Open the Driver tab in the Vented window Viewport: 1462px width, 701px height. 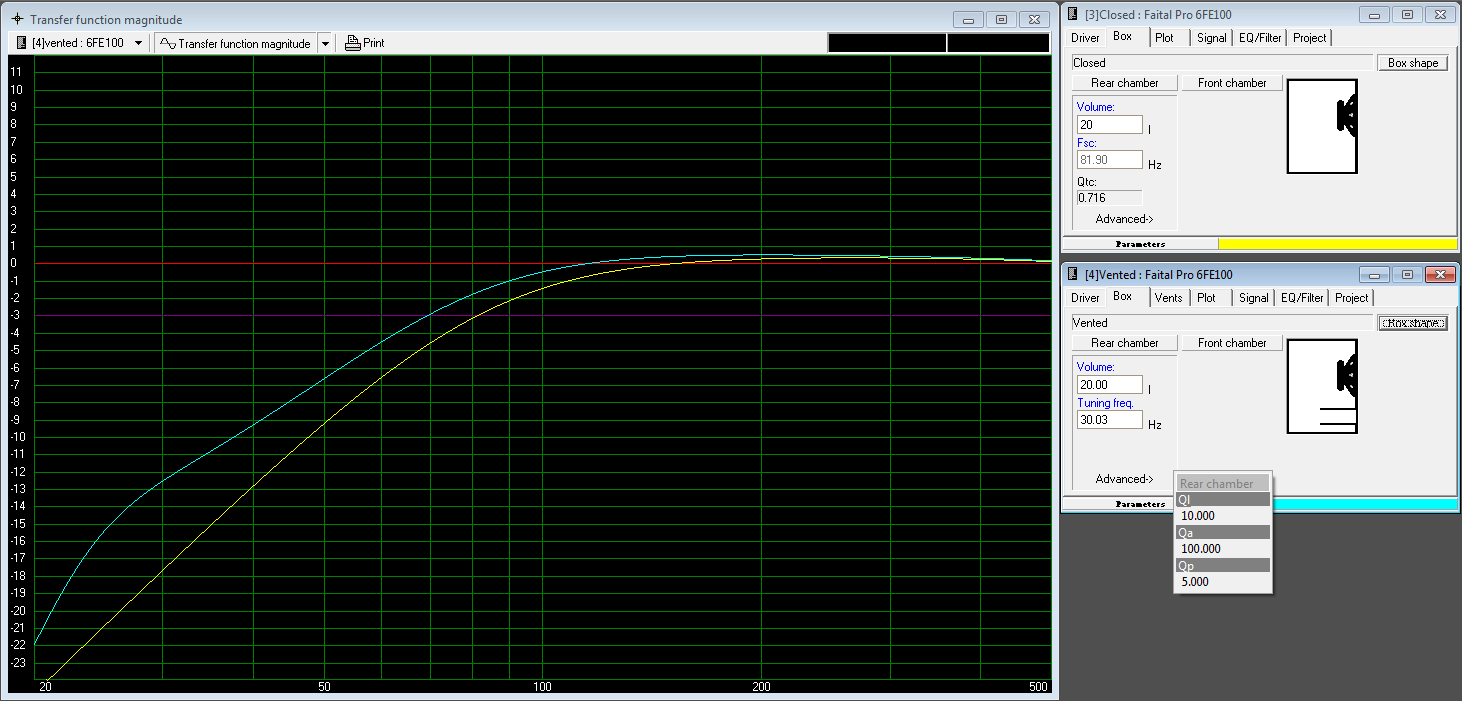[x=1085, y=298]
